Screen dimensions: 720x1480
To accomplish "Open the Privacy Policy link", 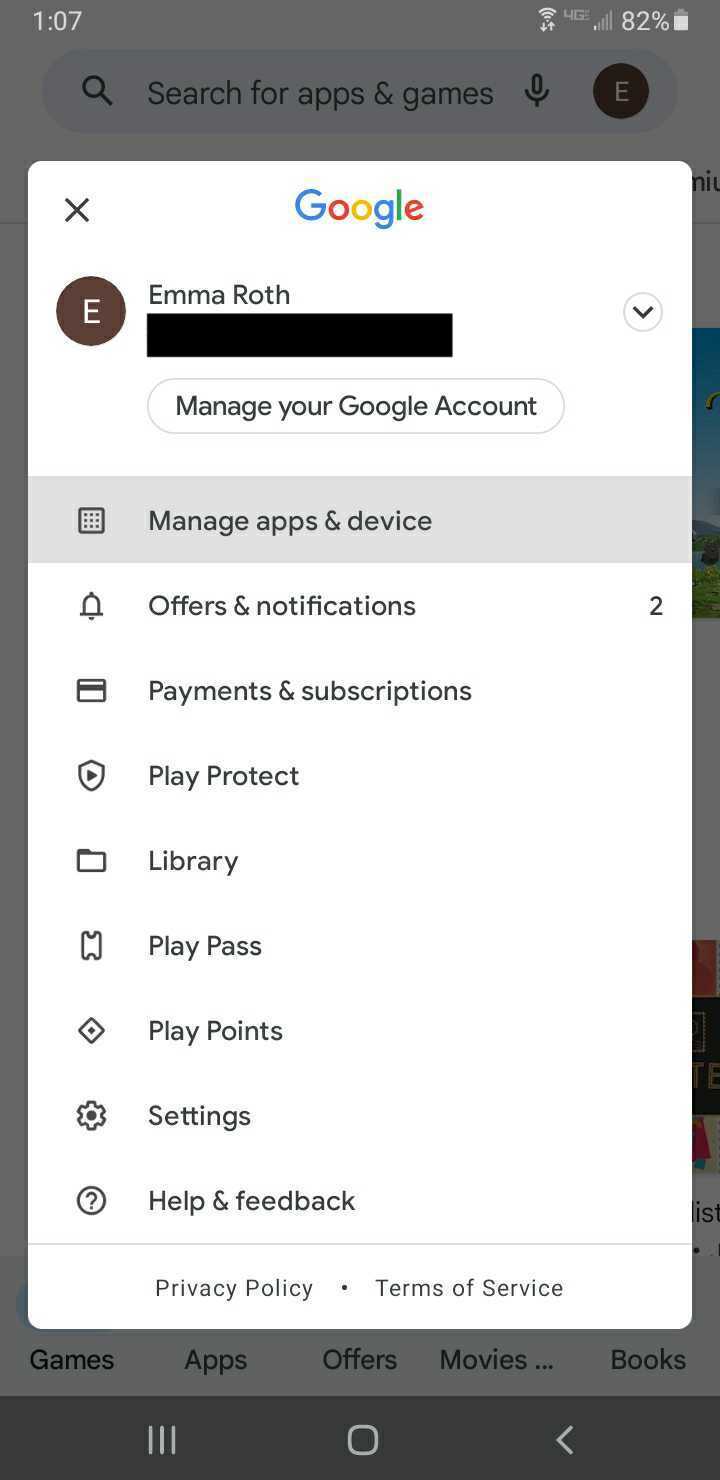I will click(x=234, y=1288).
